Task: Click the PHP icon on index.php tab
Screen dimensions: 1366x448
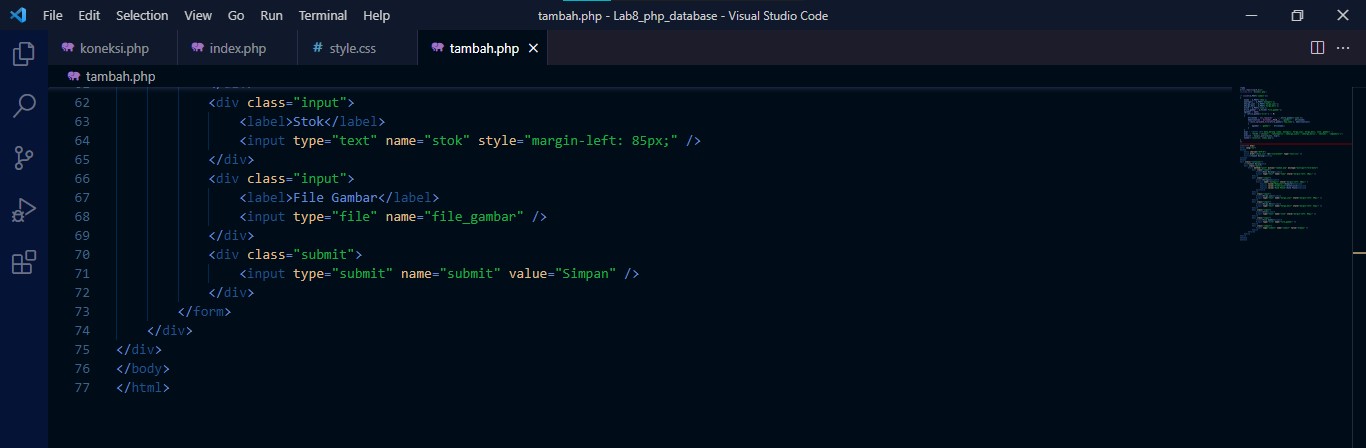Action: [x=198, y=47]
